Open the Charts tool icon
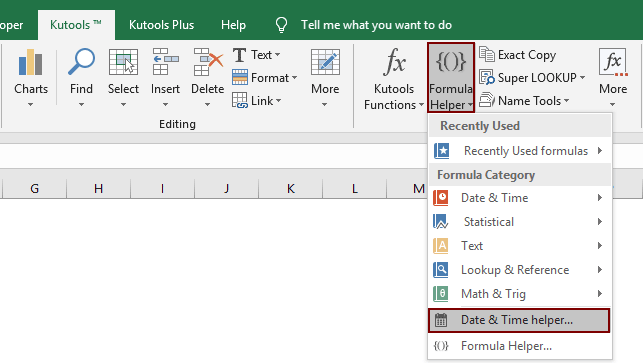 point(30,62)
